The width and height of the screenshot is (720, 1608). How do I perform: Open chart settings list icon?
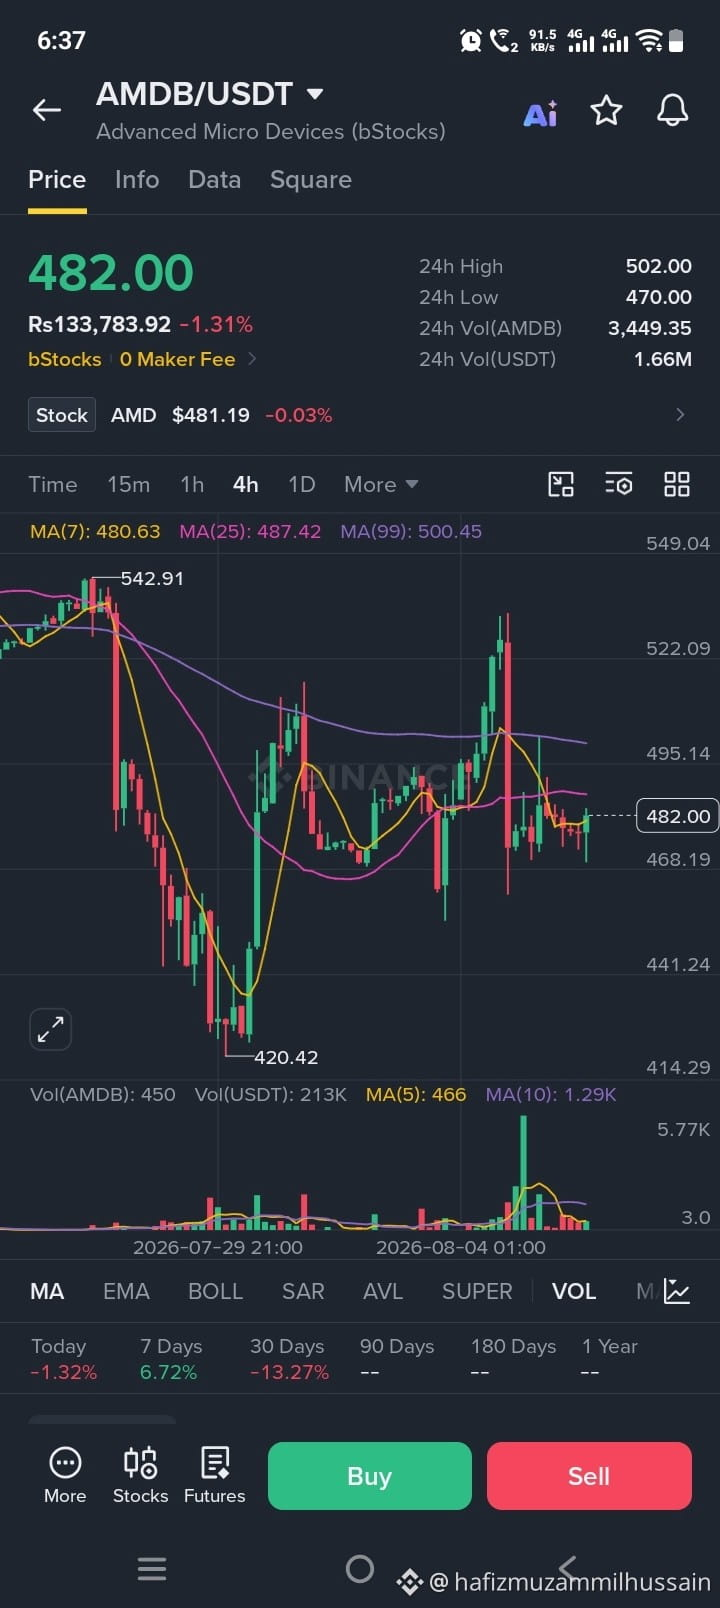[619, 485]
